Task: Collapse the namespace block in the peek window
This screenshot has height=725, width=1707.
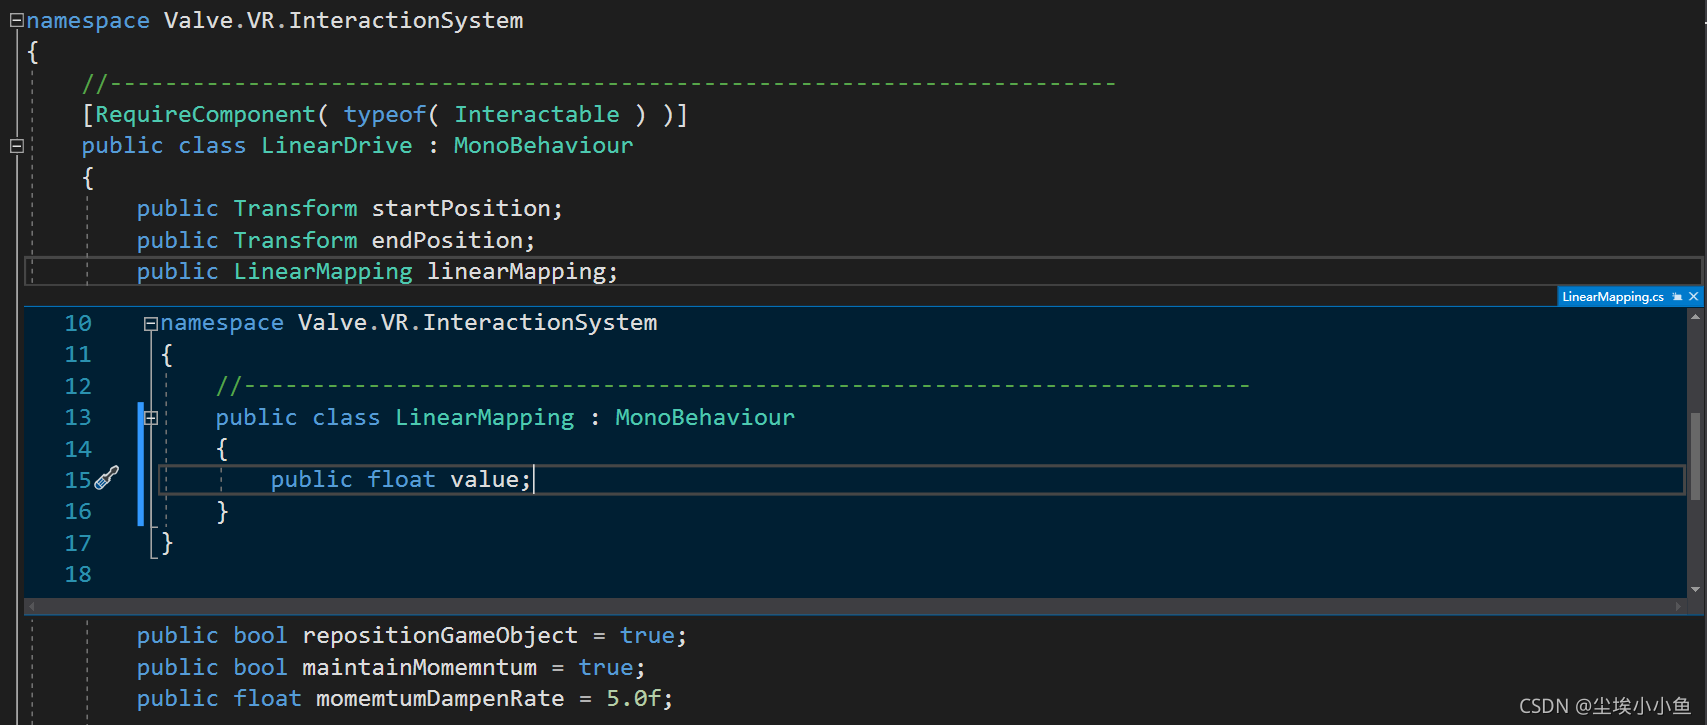Action: 150,323
